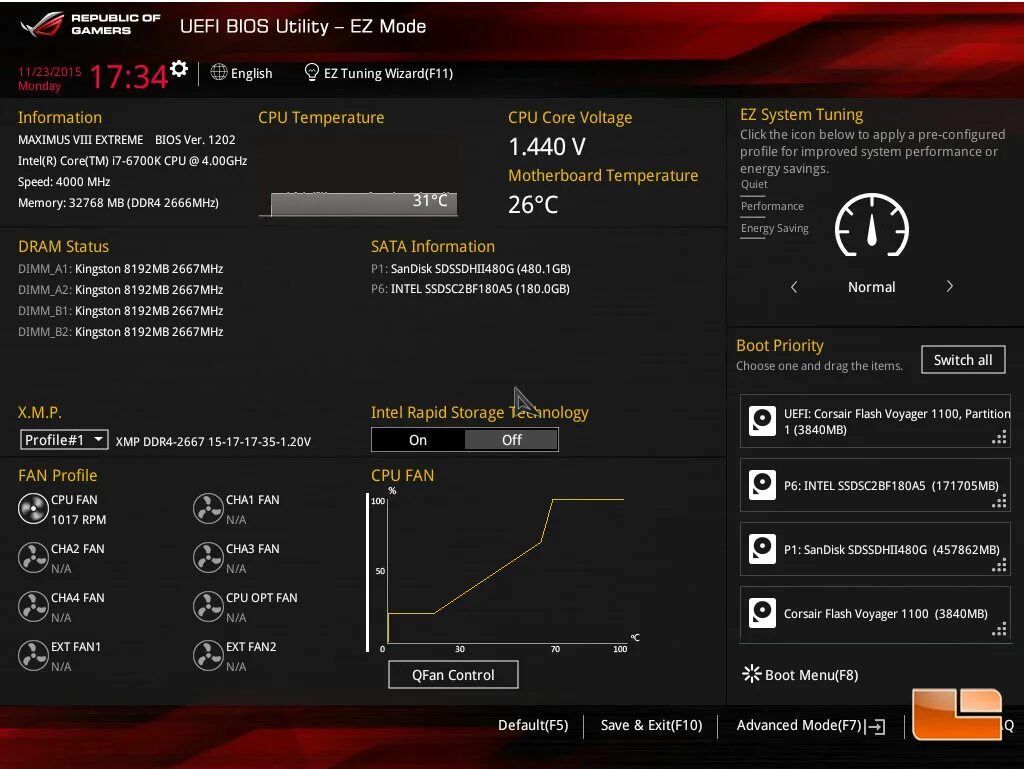Viewport: 1024px width, 769px height.
Task: Click the CHA4 FAN fan icon
Action: click(x=33, y=607)
